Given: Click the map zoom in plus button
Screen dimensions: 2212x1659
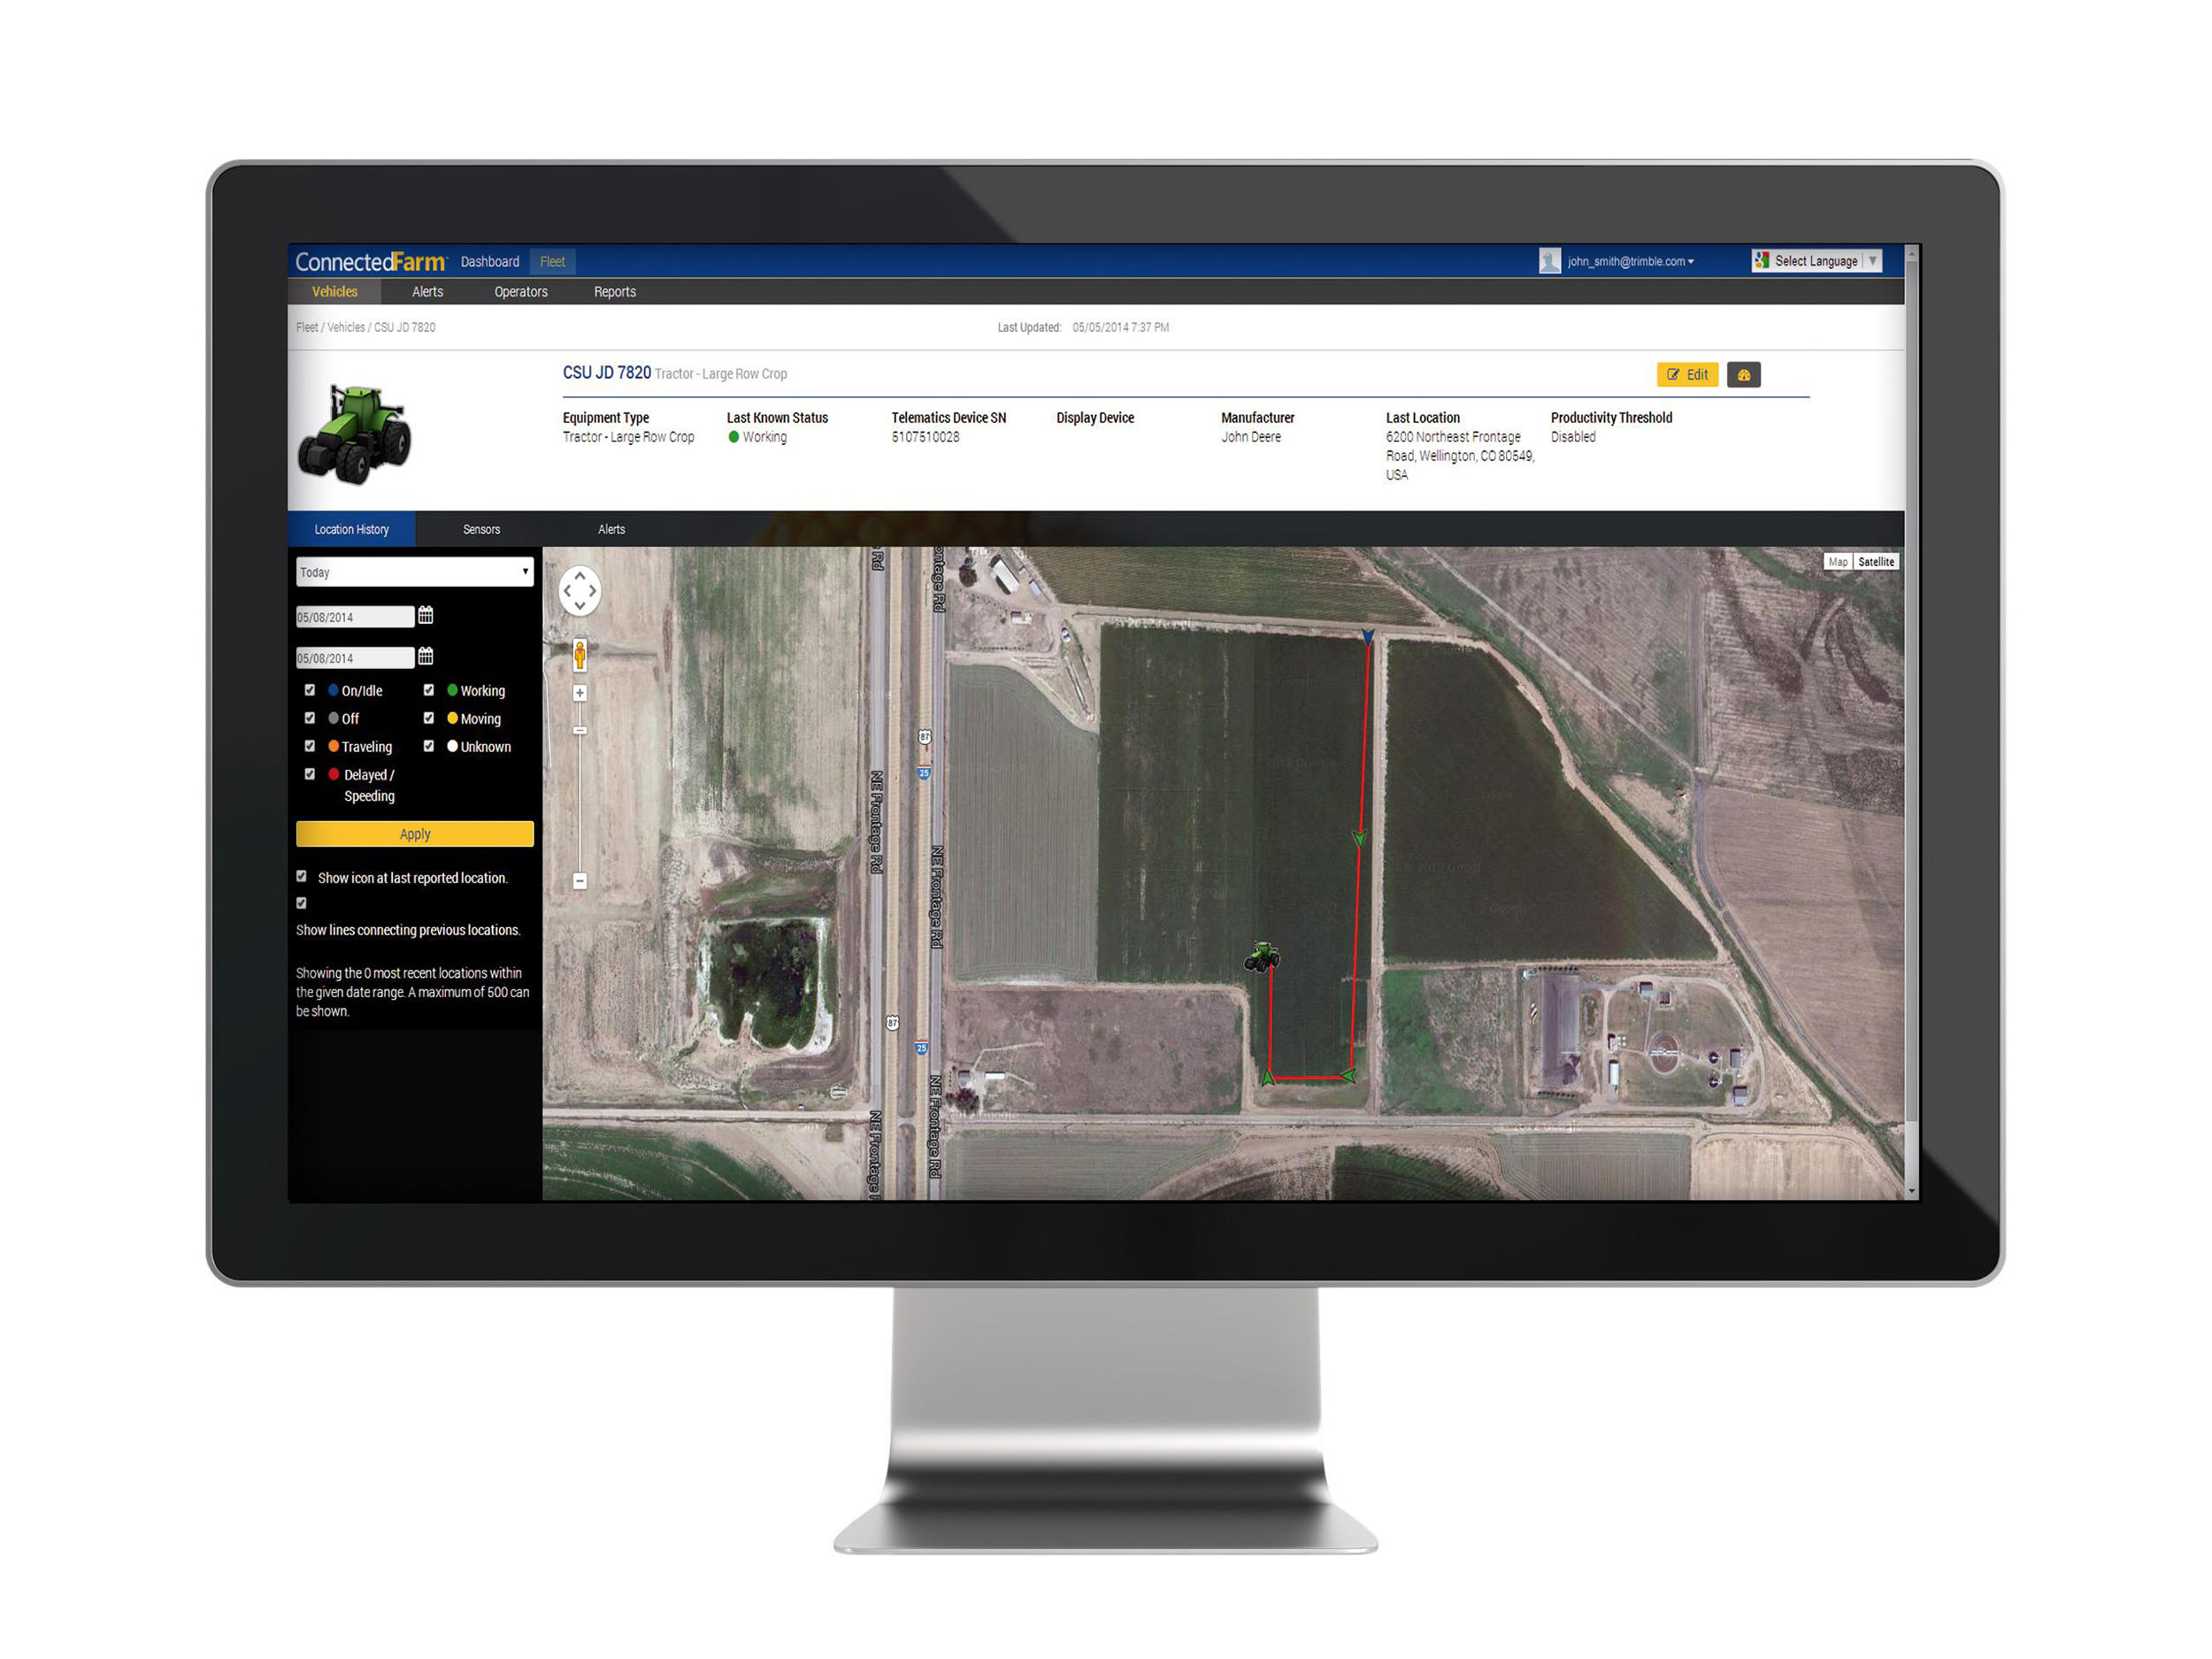Looking at the screenshot, I should (579, 693).
